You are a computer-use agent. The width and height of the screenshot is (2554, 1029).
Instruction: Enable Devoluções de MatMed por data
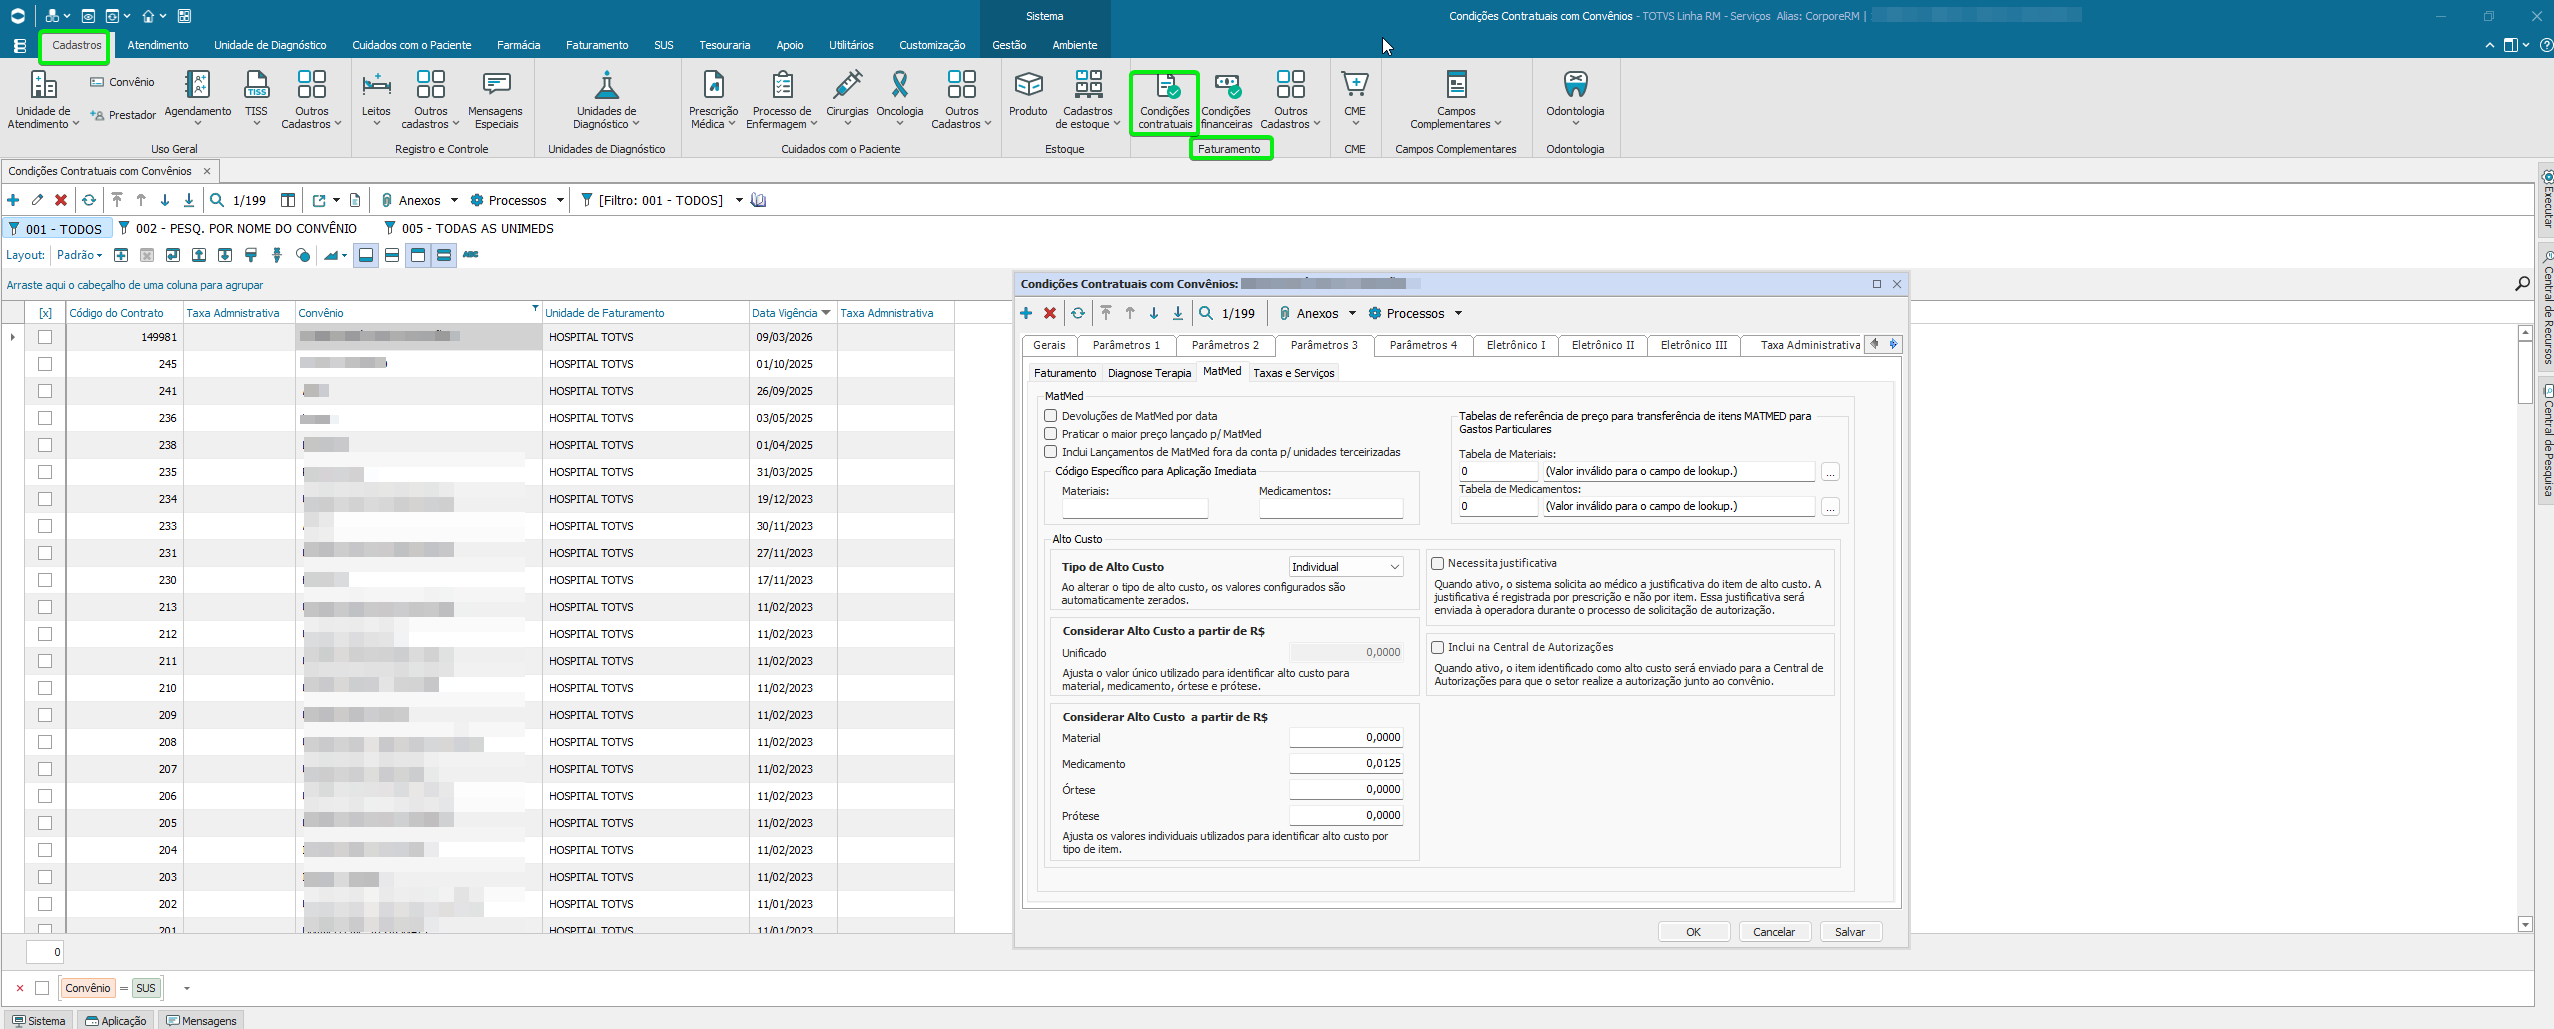coord(1051,416)
